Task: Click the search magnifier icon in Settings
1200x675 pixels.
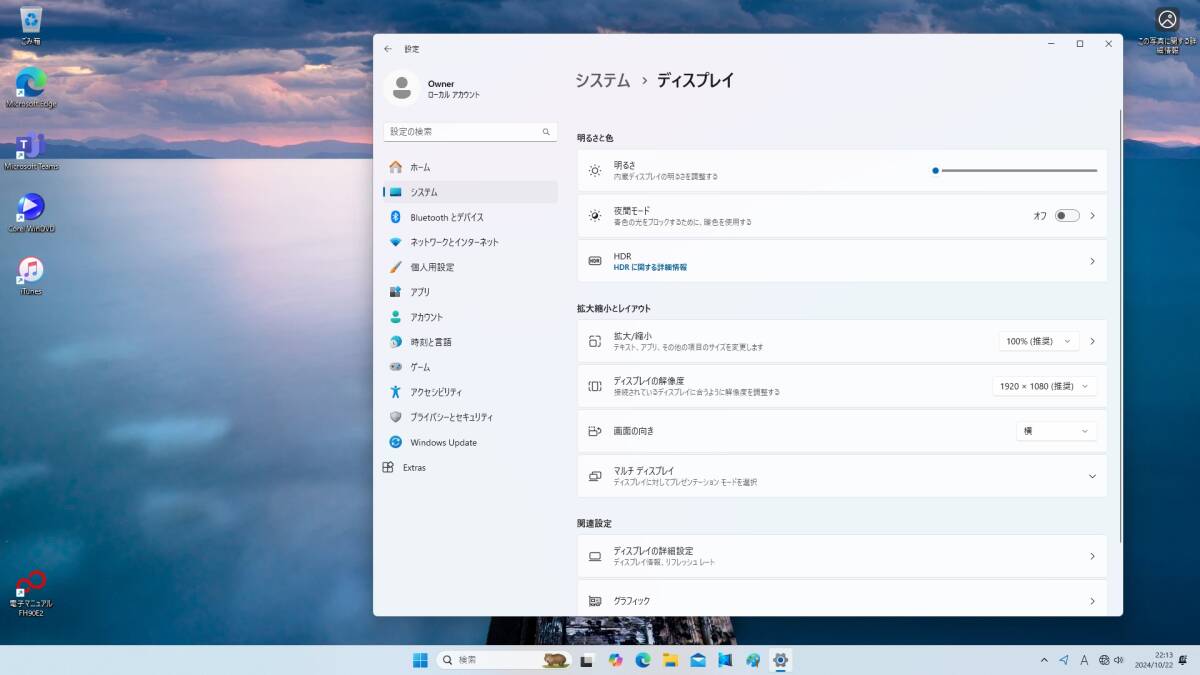Action: pos(546,132)
